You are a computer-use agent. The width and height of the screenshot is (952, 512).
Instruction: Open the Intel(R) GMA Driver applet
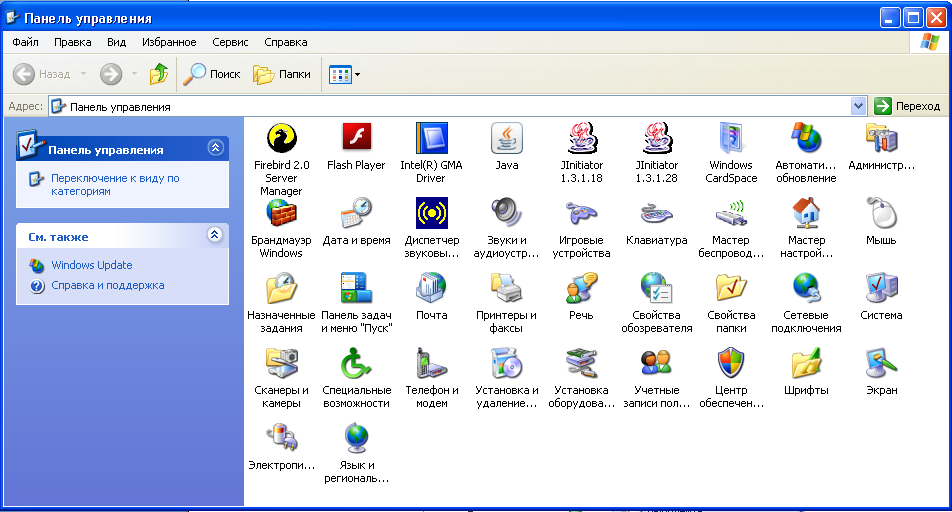tap(431, 138)
